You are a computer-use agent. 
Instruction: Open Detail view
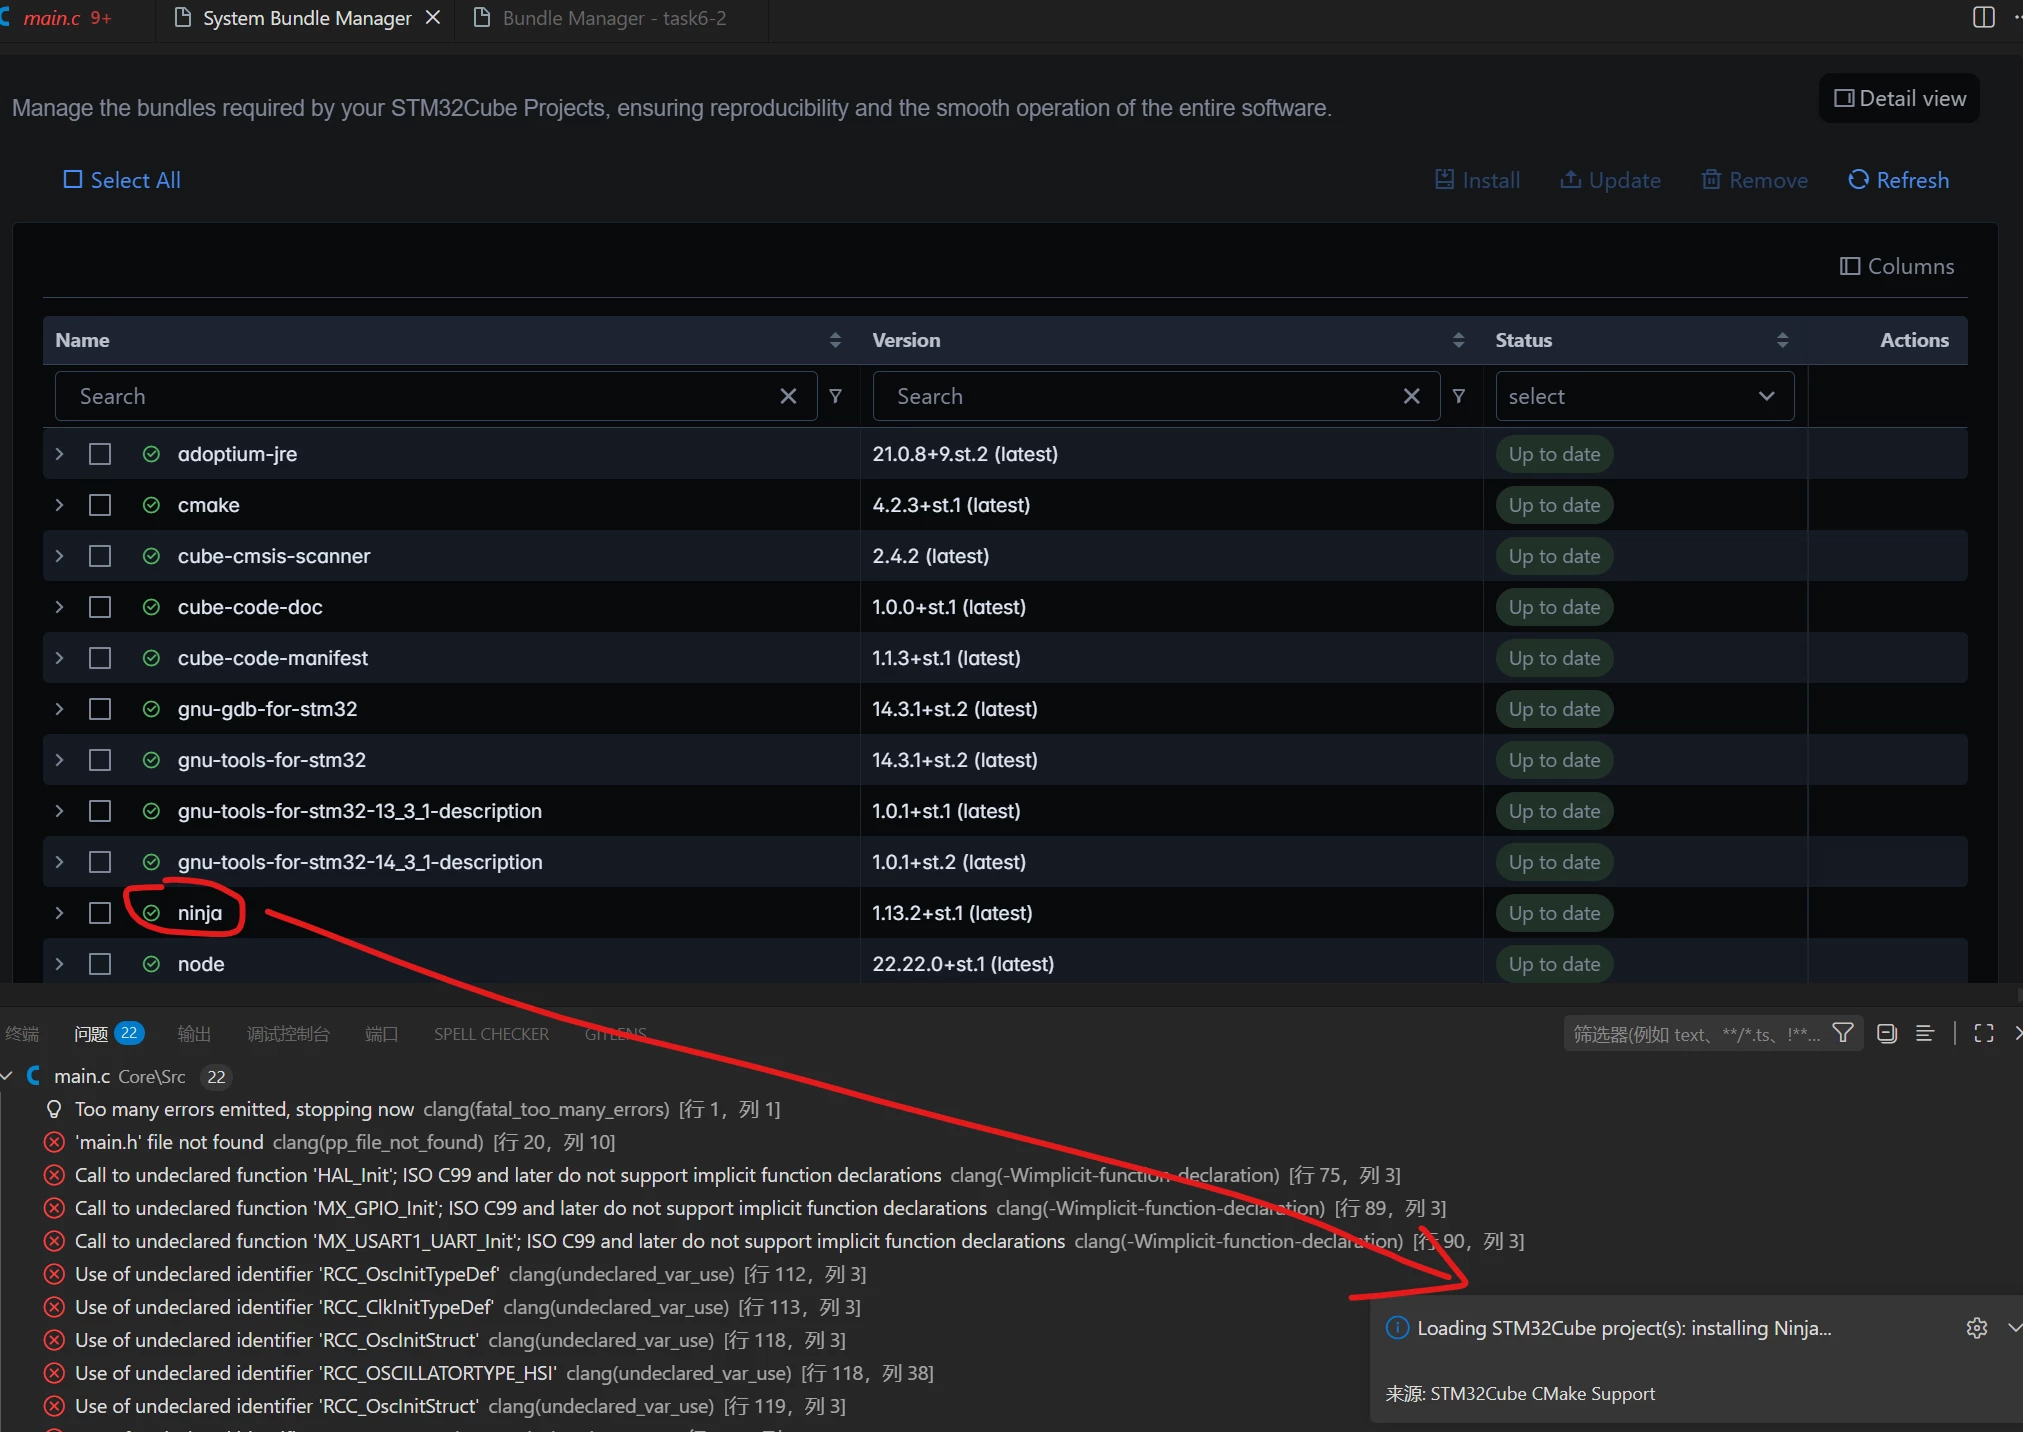(x=1899, y=98)
